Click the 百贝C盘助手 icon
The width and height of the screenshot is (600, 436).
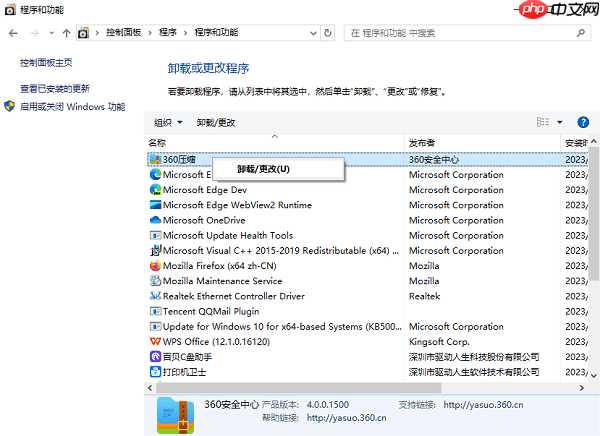click(x=155, y=357)
